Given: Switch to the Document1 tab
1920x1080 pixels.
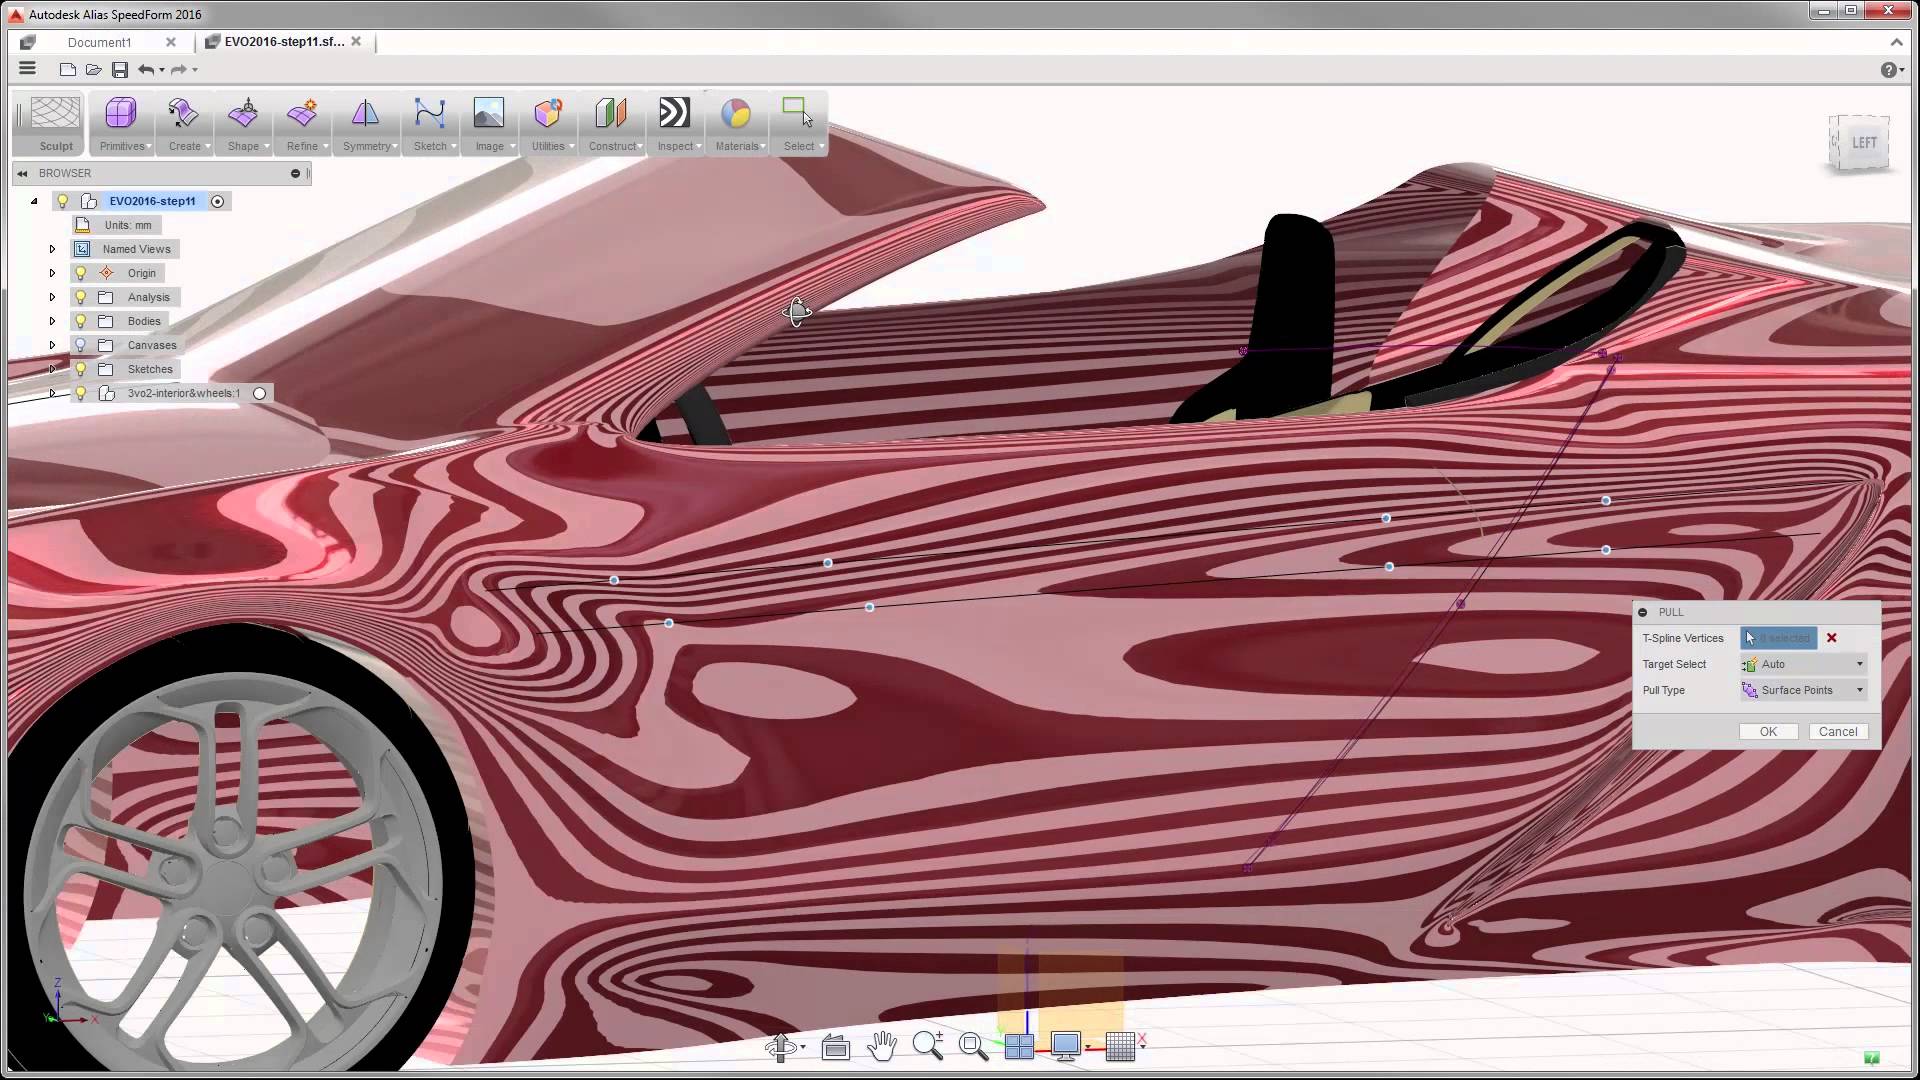Looking at the screenshot, I should point(99,42).
